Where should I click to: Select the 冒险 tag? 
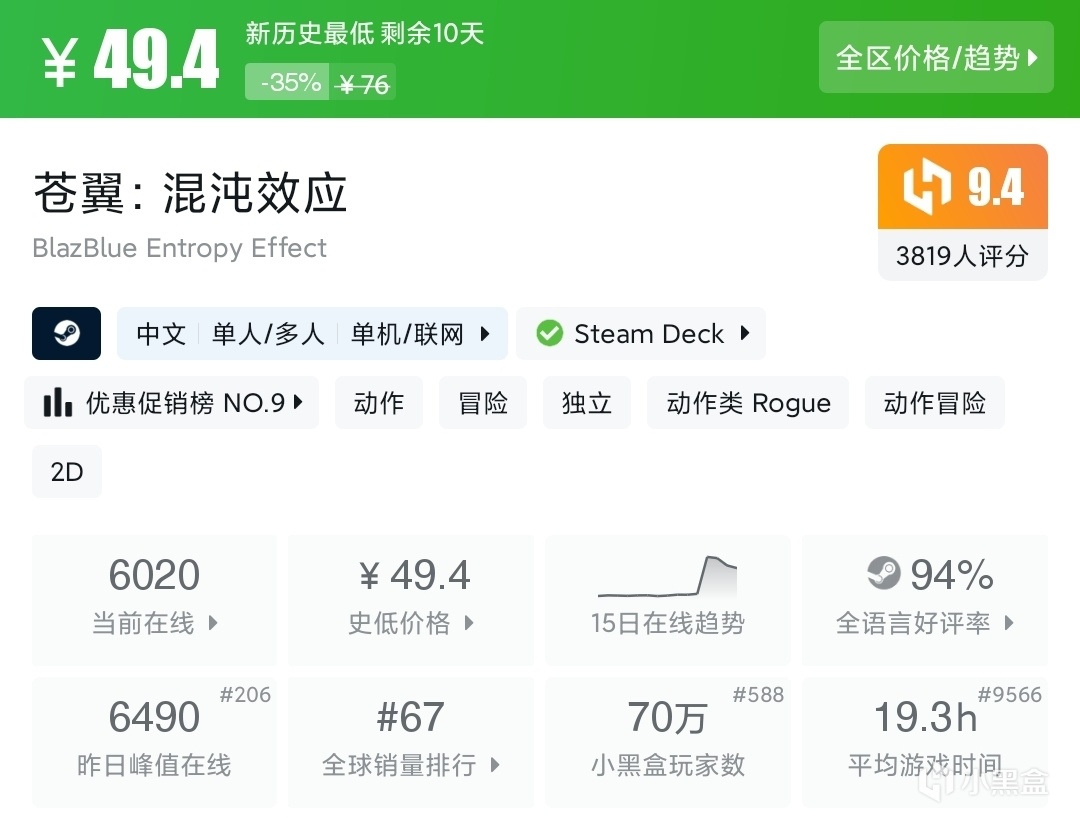(483, 402)
